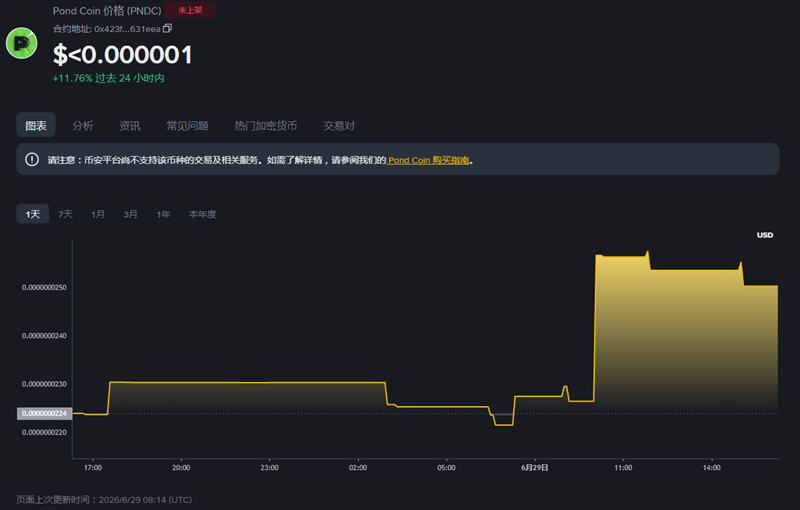
Task: Select the 1天 time range
Action: 33,214
